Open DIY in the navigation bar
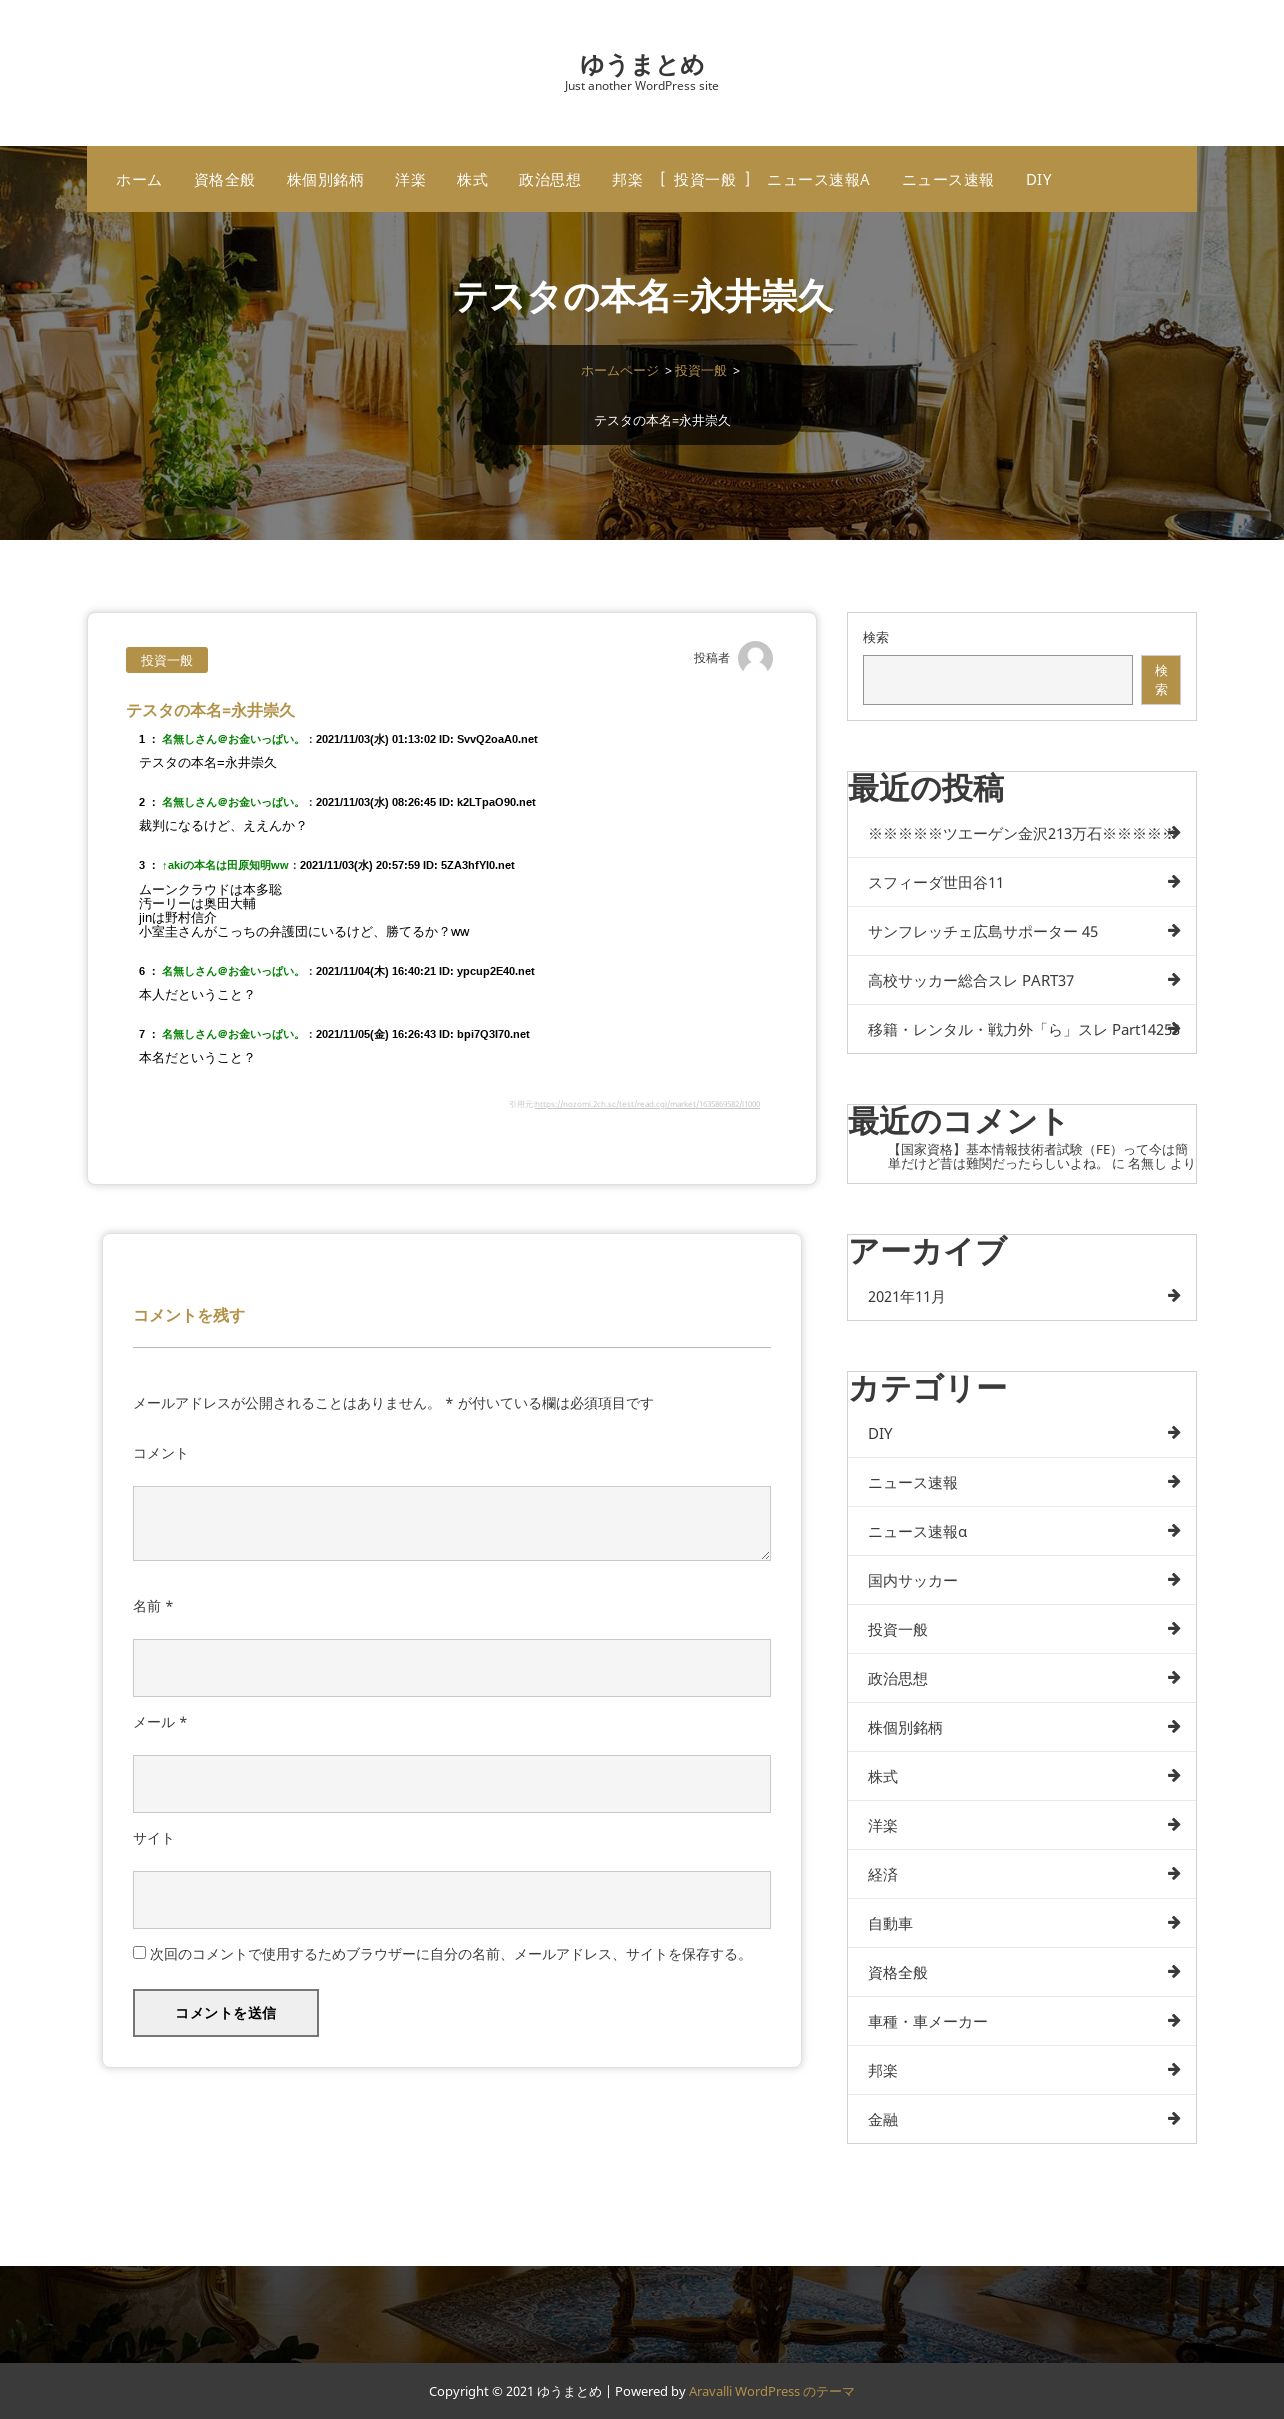1284x2419 pixels. click(1038, 180)
